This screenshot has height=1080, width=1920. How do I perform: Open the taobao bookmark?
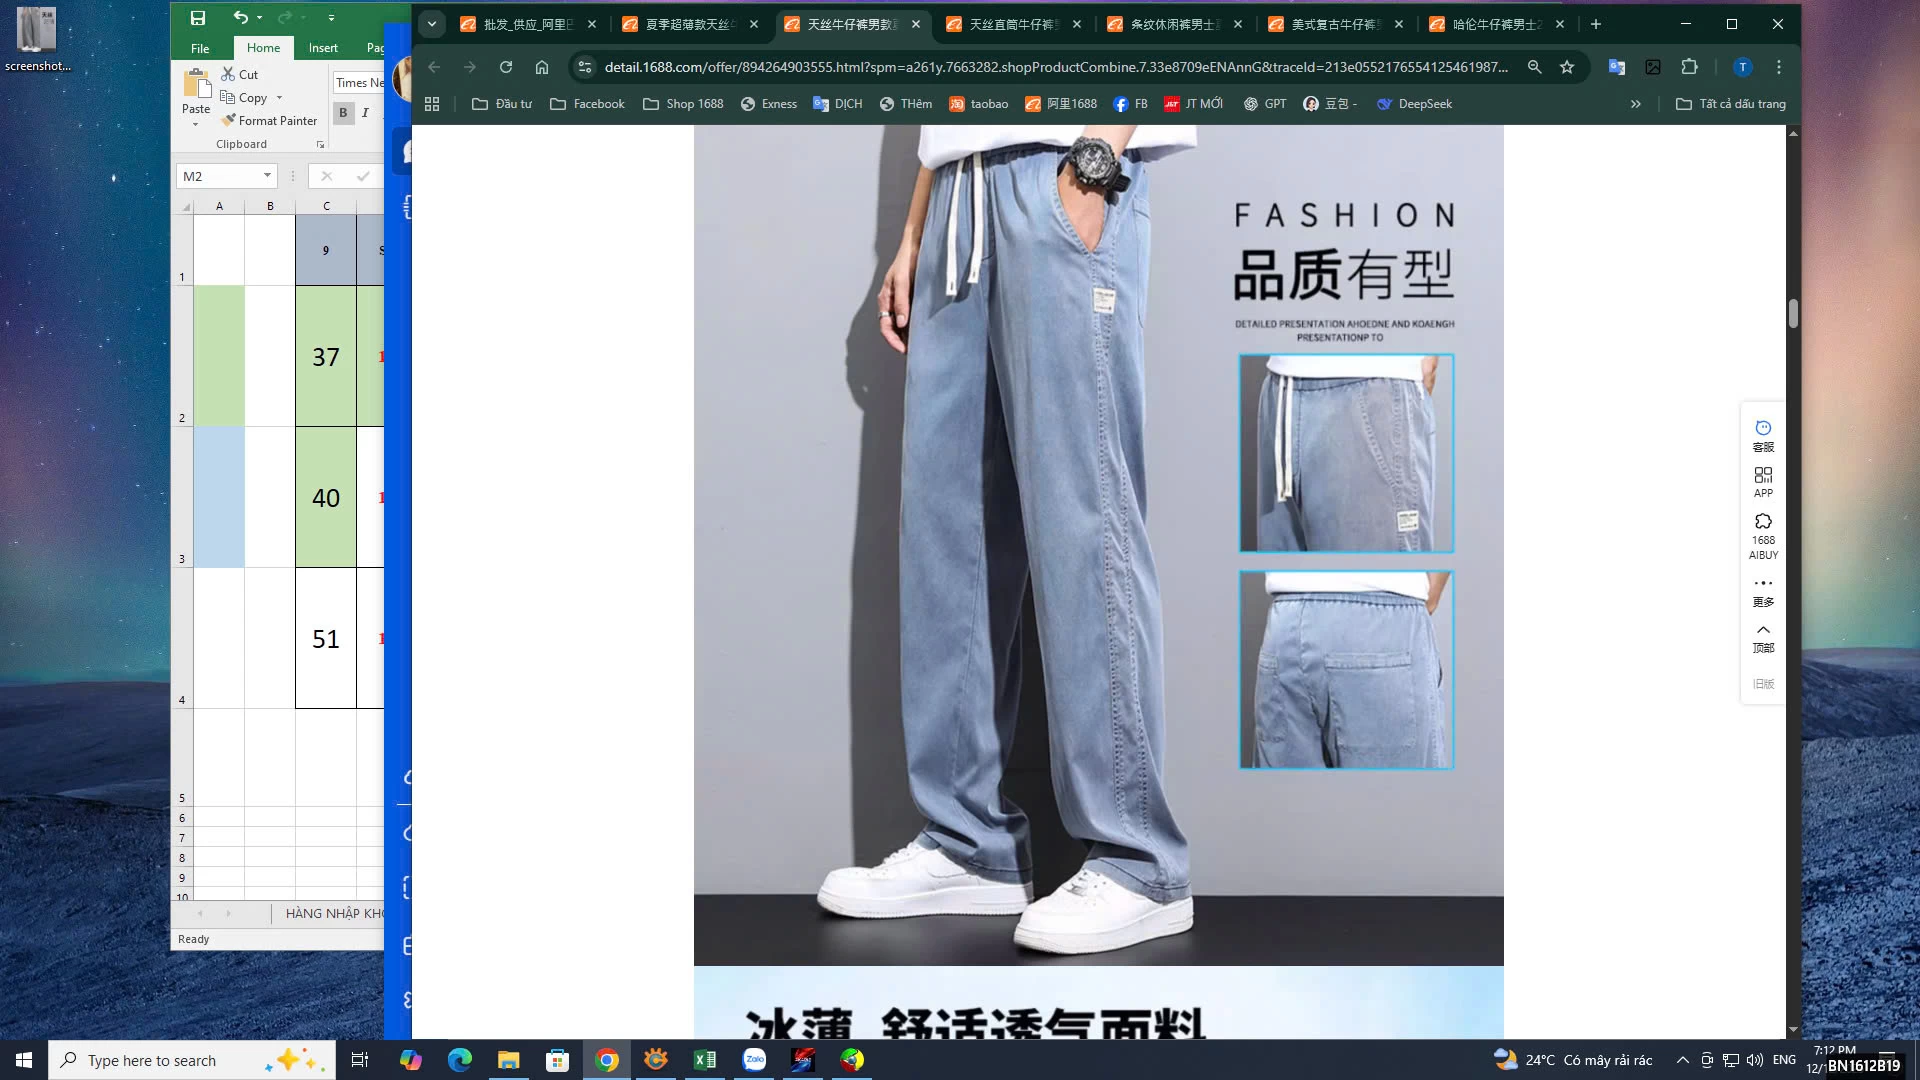[979, 103]
